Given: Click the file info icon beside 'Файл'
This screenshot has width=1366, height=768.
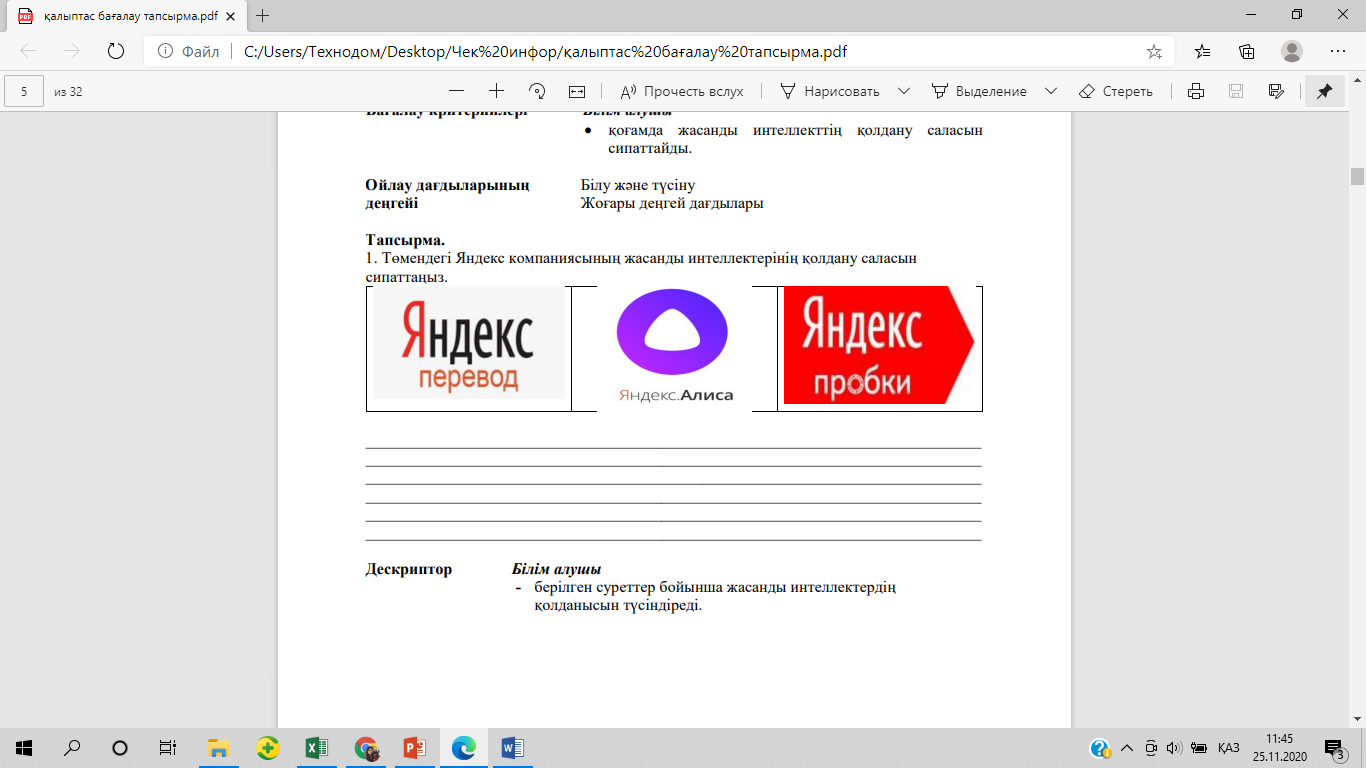Looking at the screenshot, I should (x=165, y=51).
